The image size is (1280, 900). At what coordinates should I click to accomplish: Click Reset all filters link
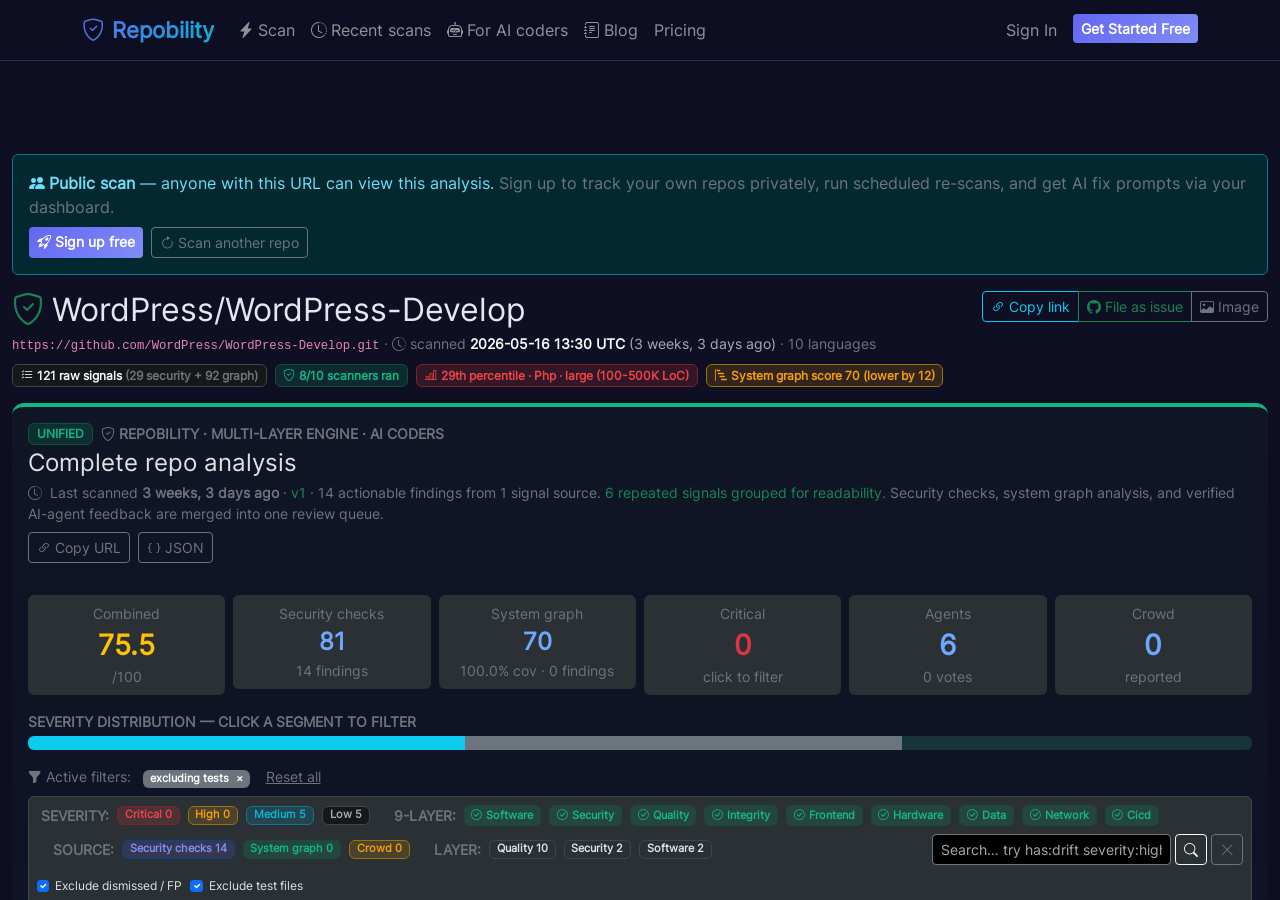pos(293,777)
